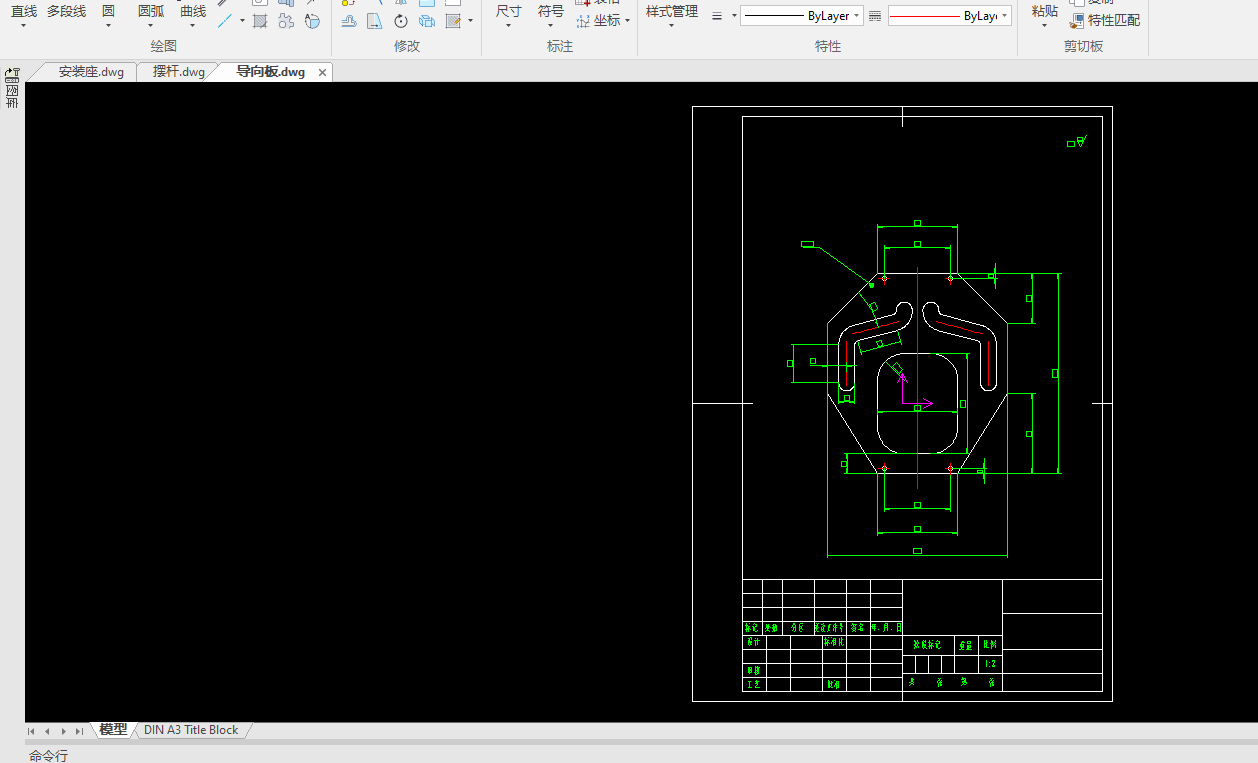Click the lineweight icon in 特性 panel
This screenshot has height=763, width=1258.
[717, 16]
